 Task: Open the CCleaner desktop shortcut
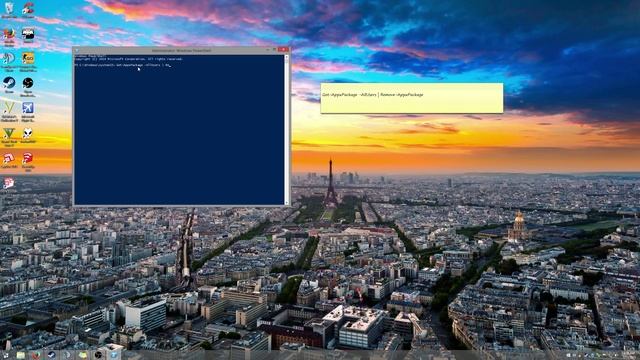pyautogui.click(x=28, y=9)
